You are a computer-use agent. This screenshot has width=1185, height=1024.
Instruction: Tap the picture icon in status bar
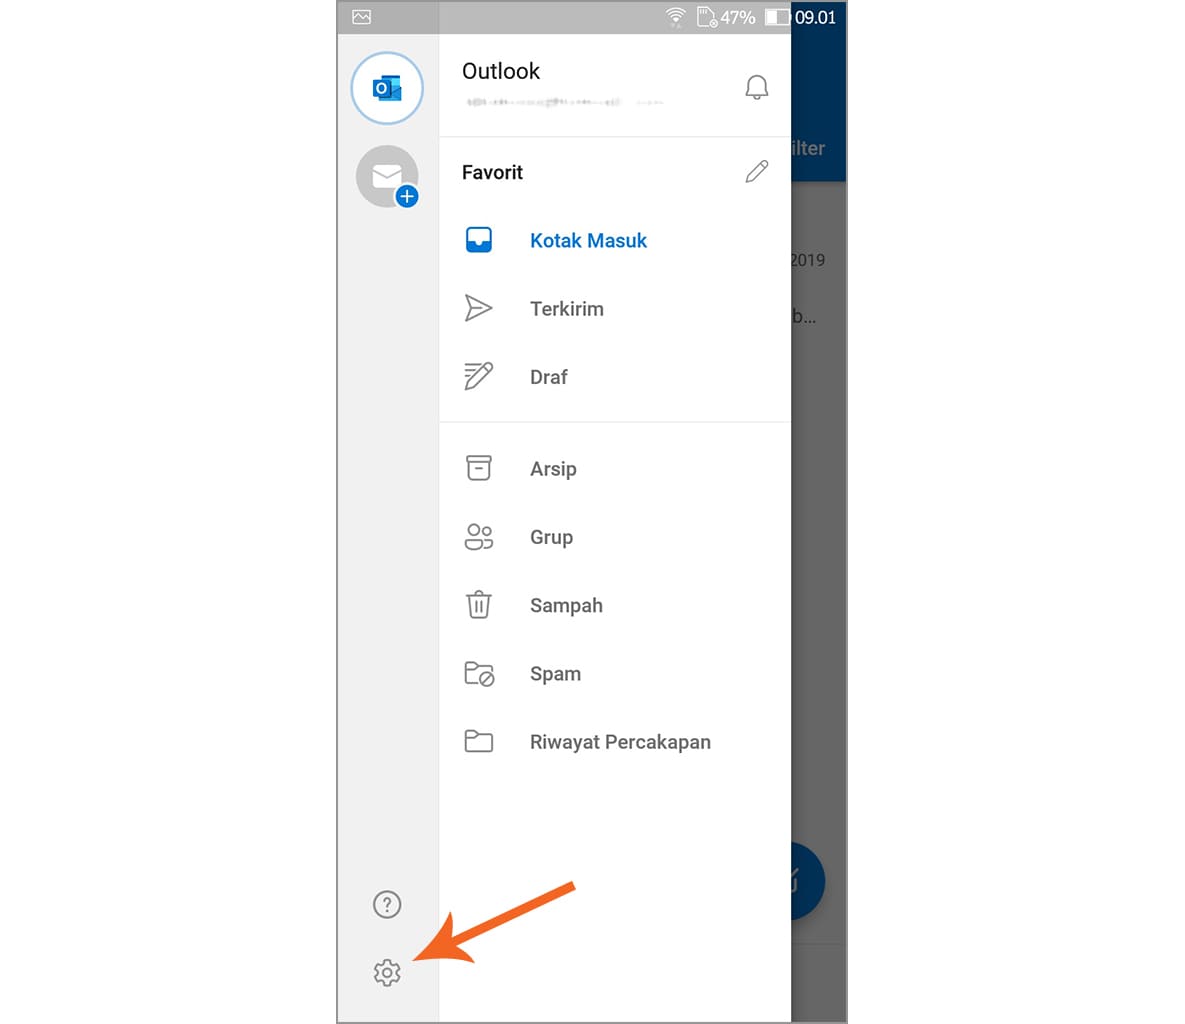361,17
